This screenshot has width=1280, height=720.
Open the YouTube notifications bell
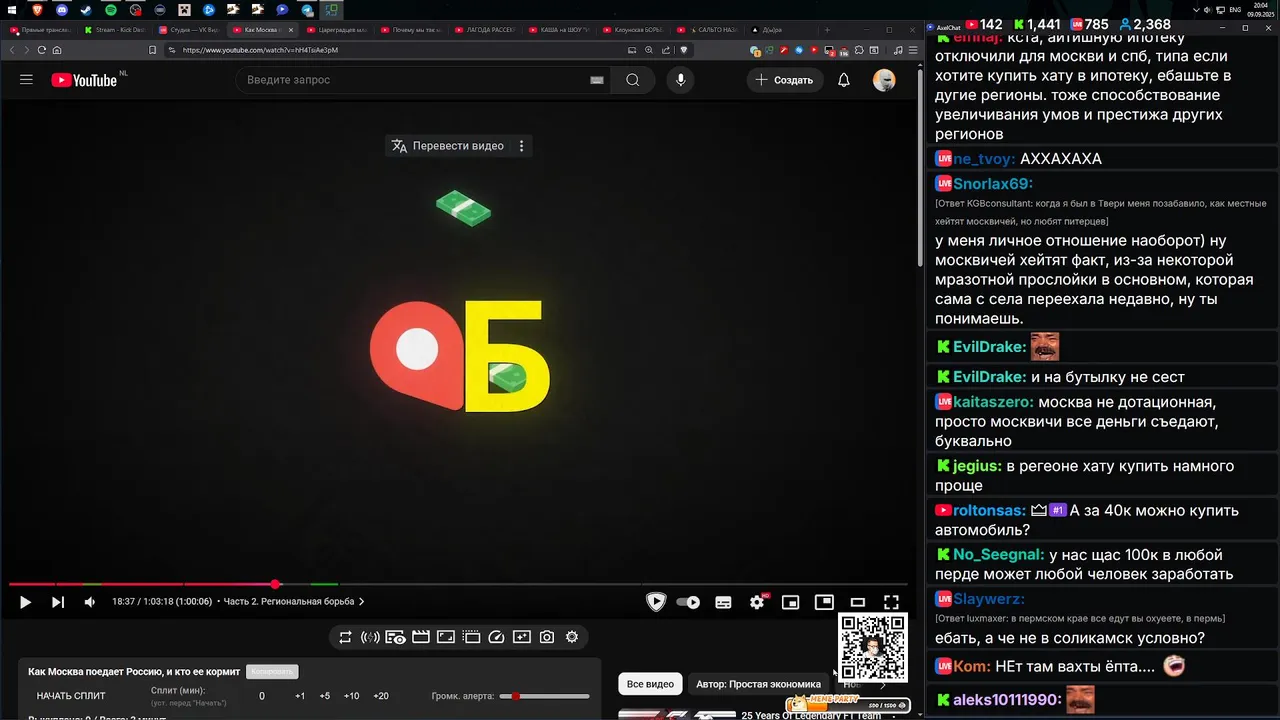[843, 80]
